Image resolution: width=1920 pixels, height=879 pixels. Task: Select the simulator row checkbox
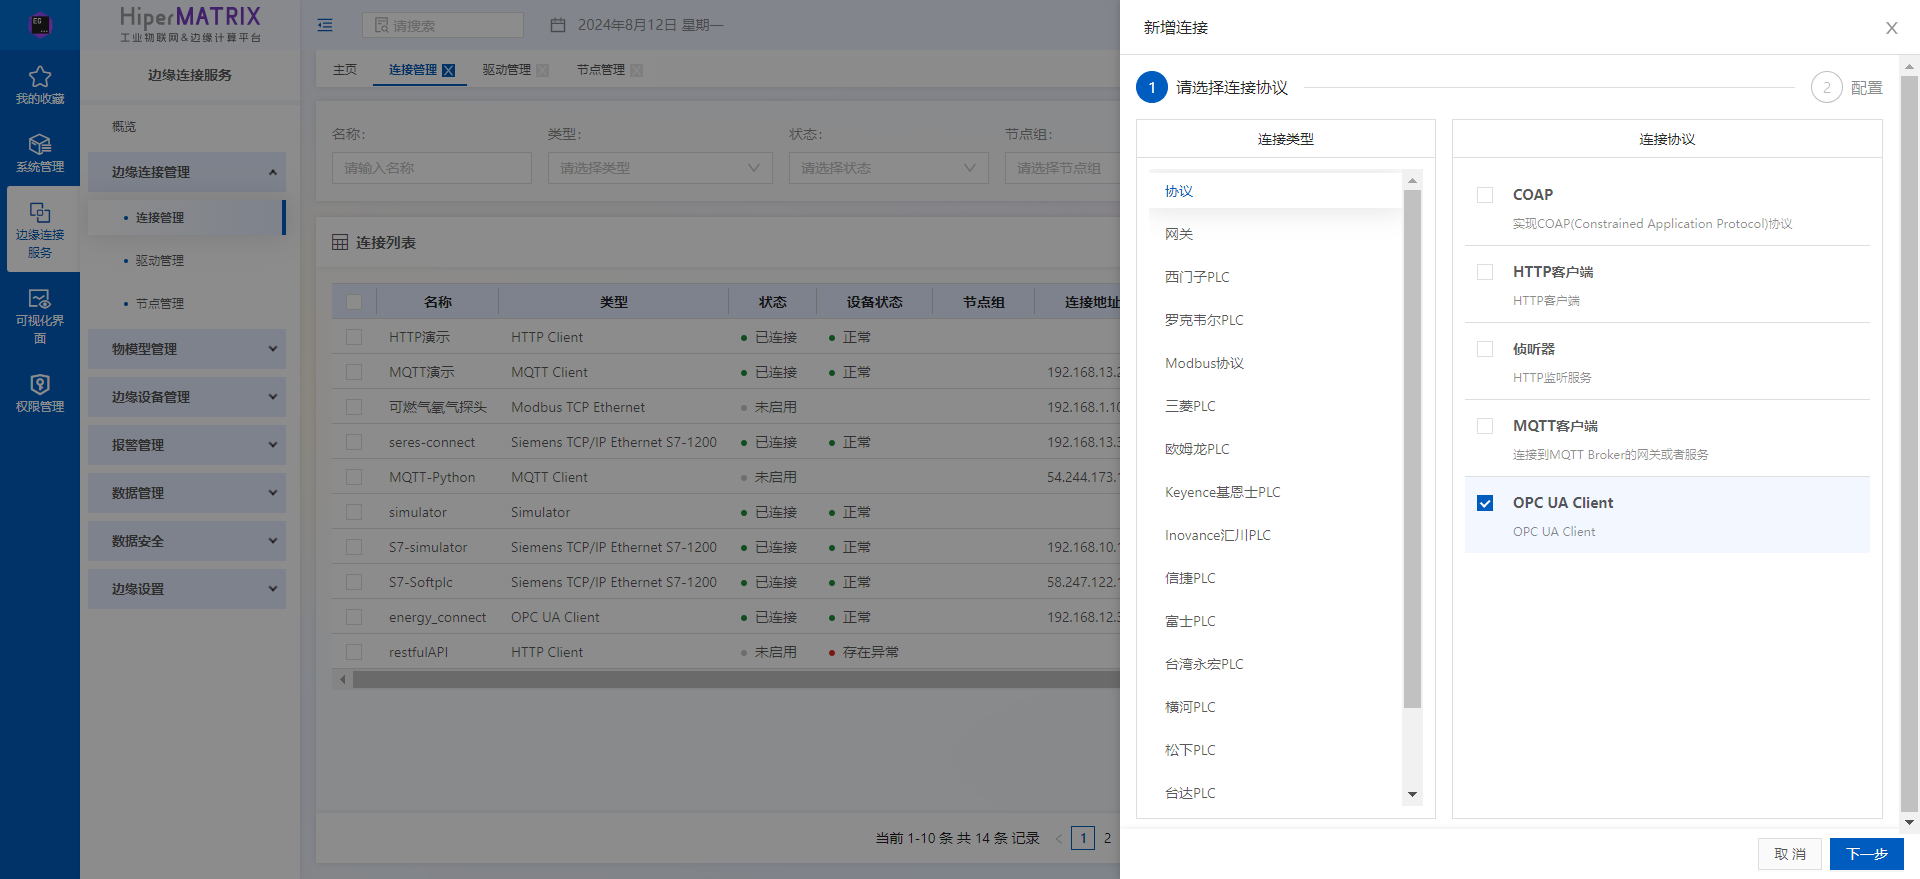click(x=353, y=512)
